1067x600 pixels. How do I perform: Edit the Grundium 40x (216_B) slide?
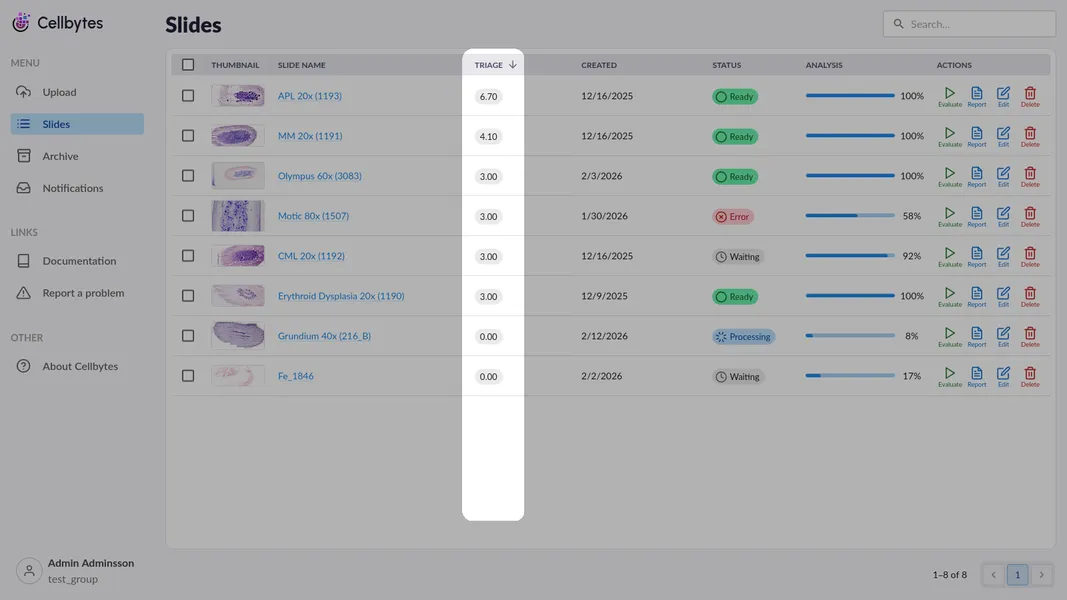pos(1003,336)
